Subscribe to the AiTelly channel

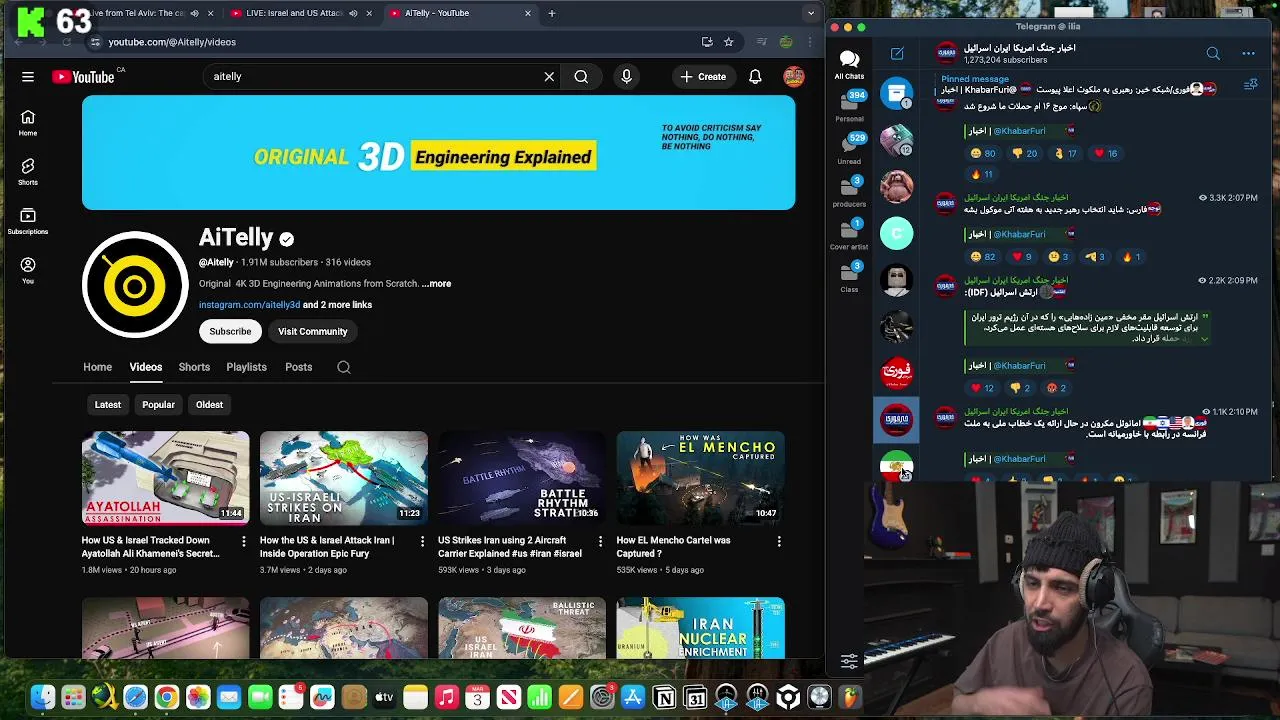[x=230, y=332]
